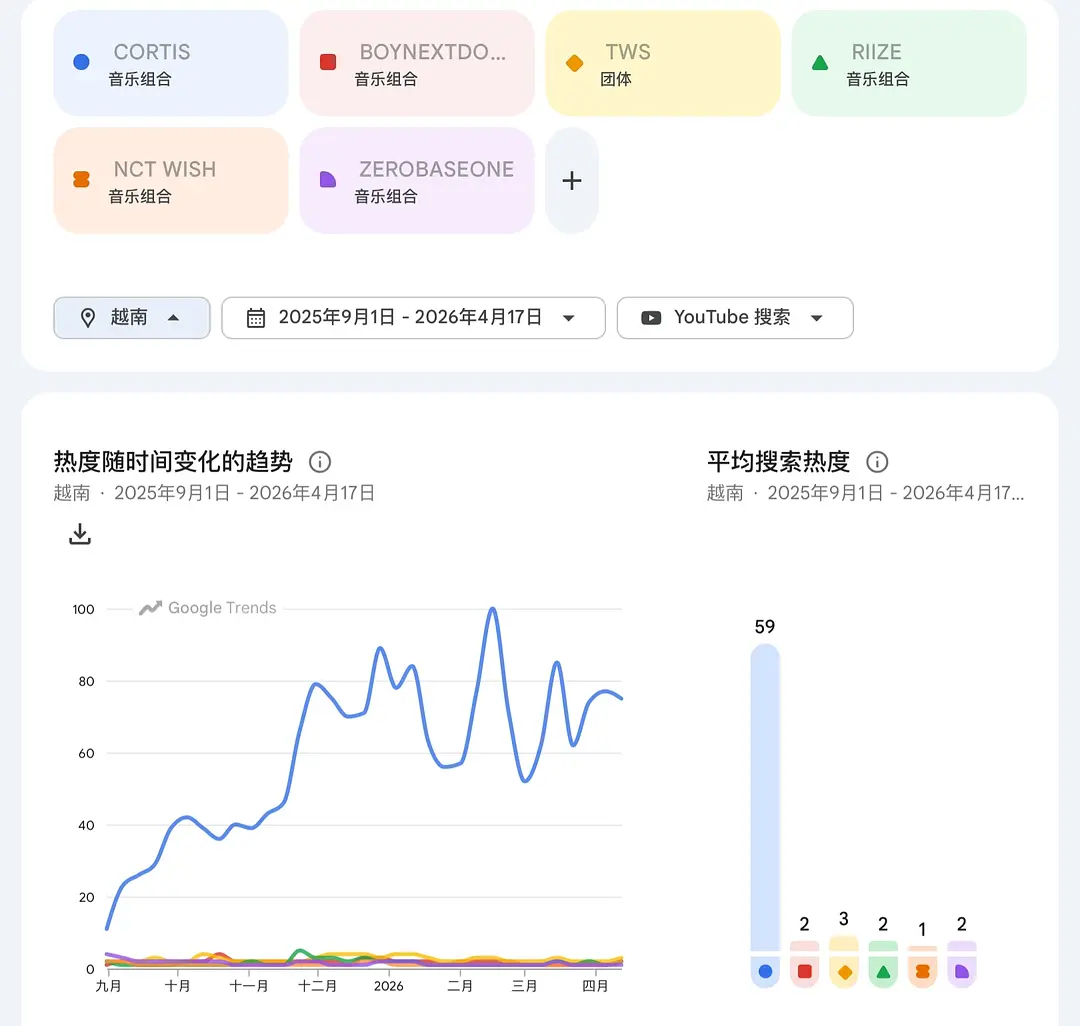This screenshot has width=1080, height=1026.
Task: Select the ZEROBASEONE search term card
Action: click(417, 180)
